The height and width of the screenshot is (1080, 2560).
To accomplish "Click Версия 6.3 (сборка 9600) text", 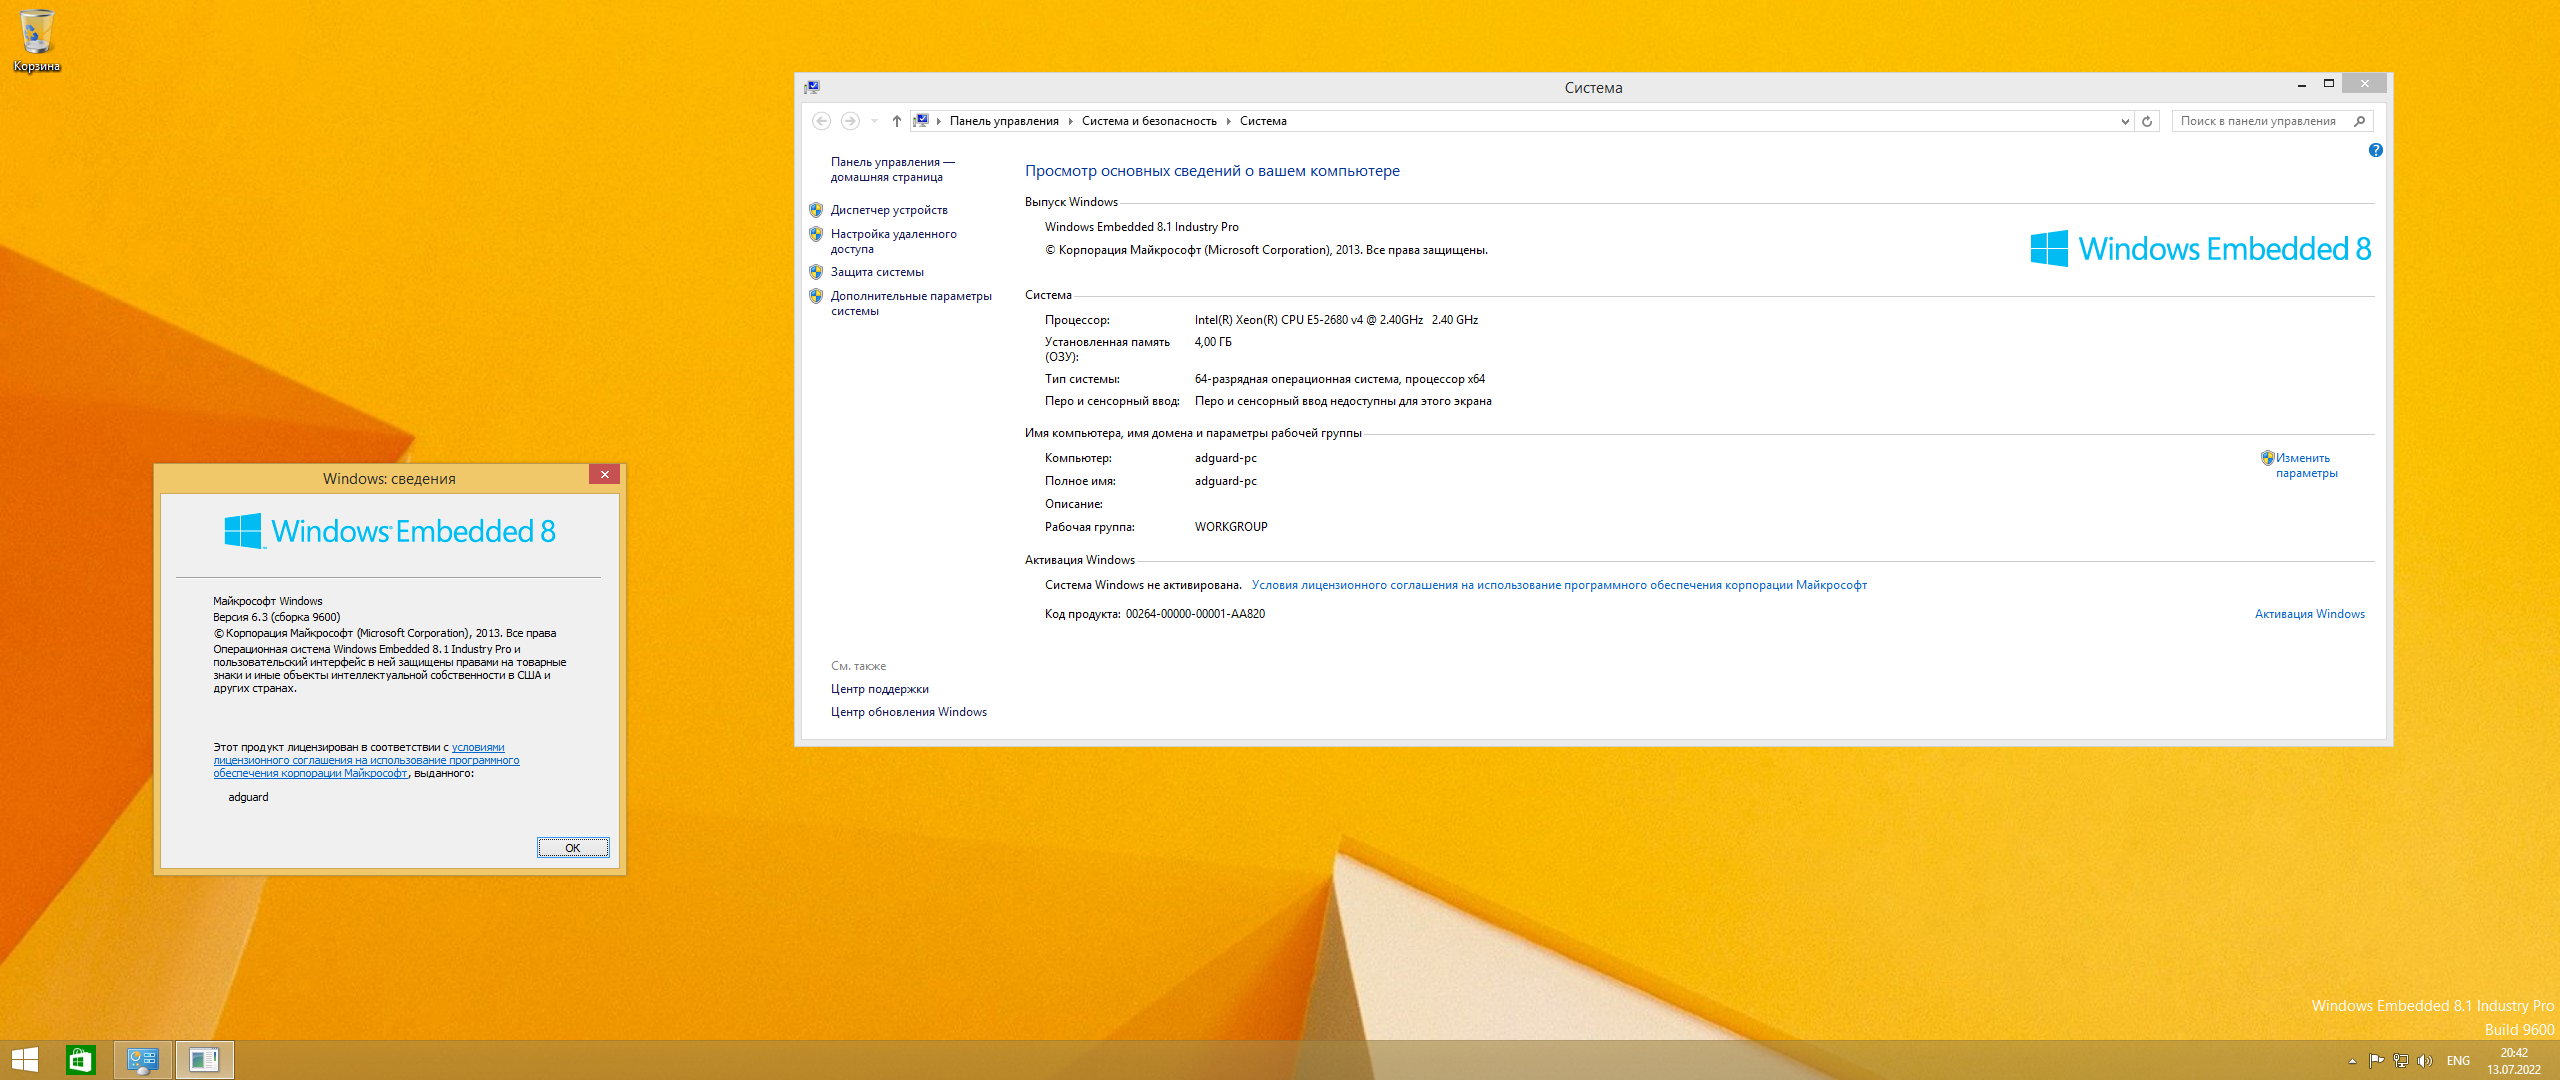I will [276, 617].
